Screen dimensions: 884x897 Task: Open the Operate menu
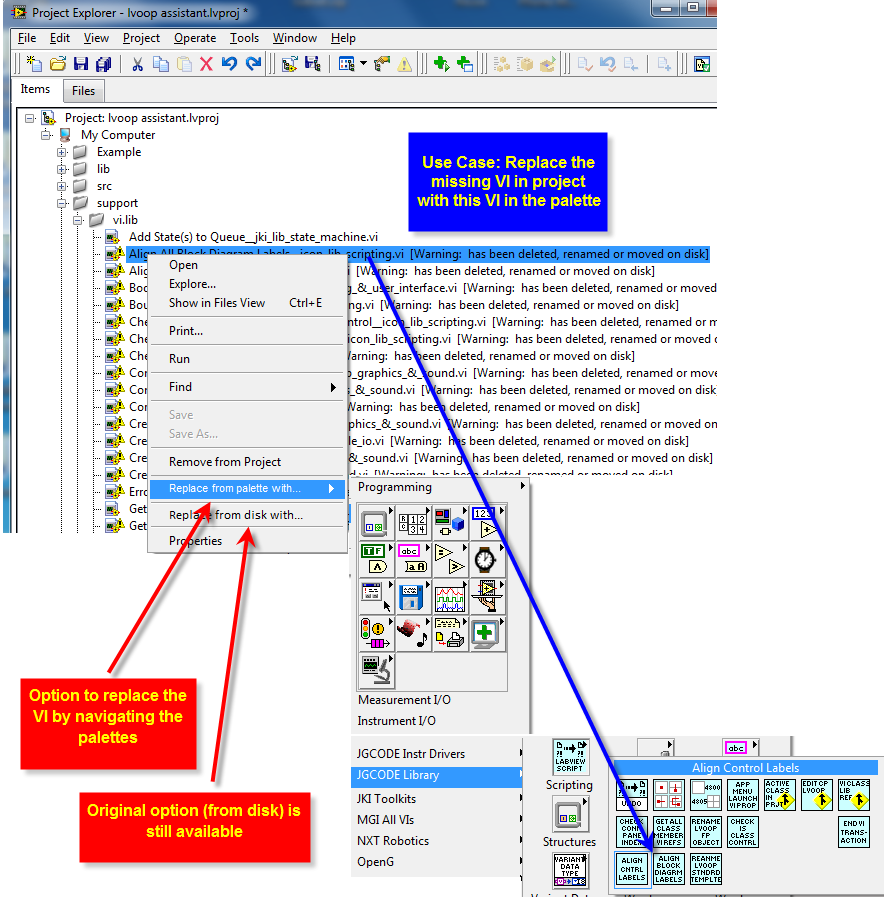click(195, 38)
